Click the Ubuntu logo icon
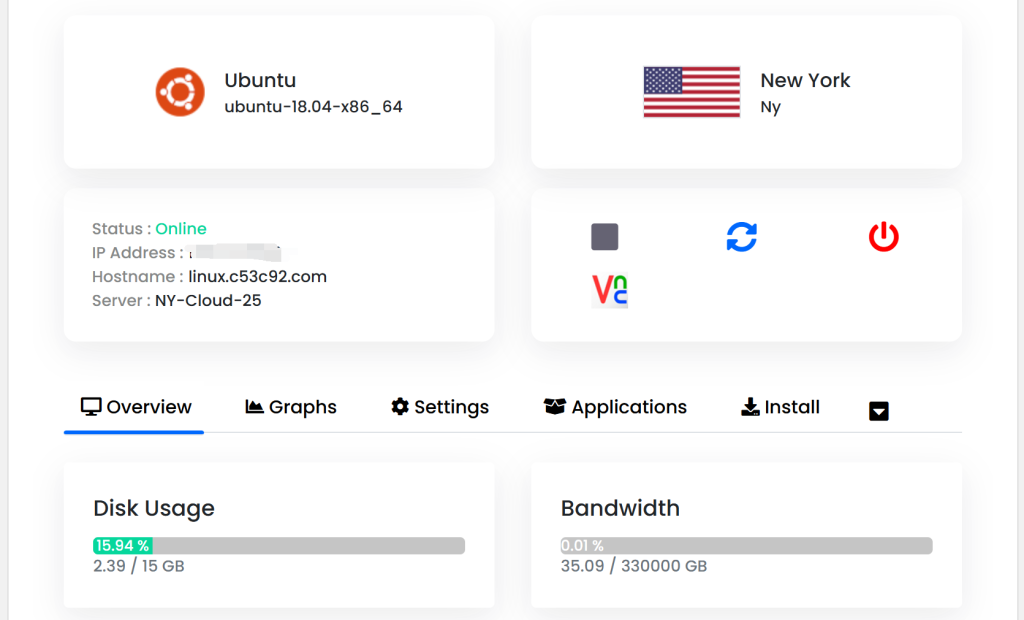The height and width of the screenshot is (620, 1024). [x=180, y=92]
